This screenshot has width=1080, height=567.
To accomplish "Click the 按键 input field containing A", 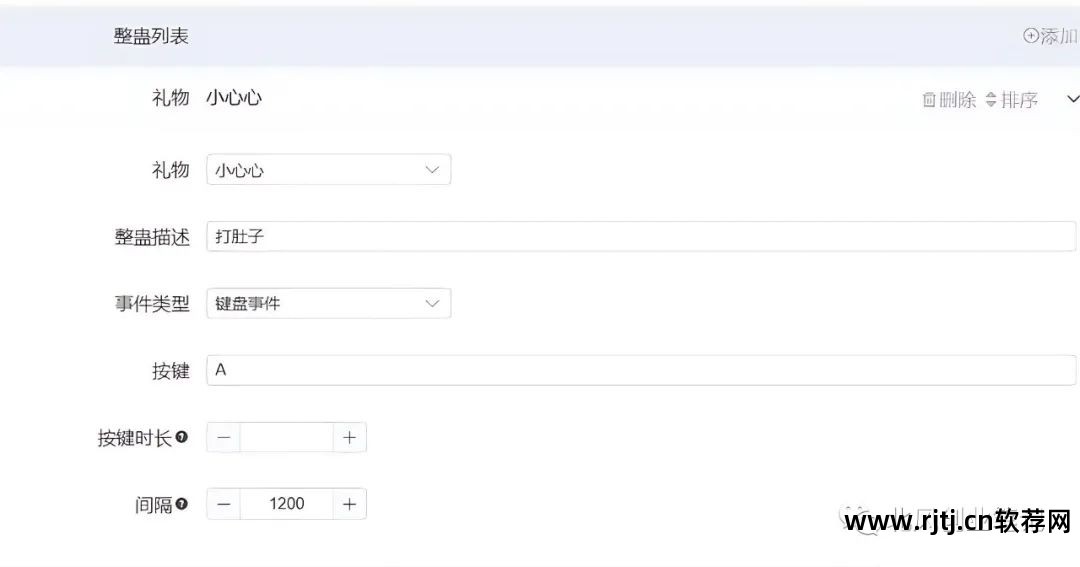I will 640,370.
